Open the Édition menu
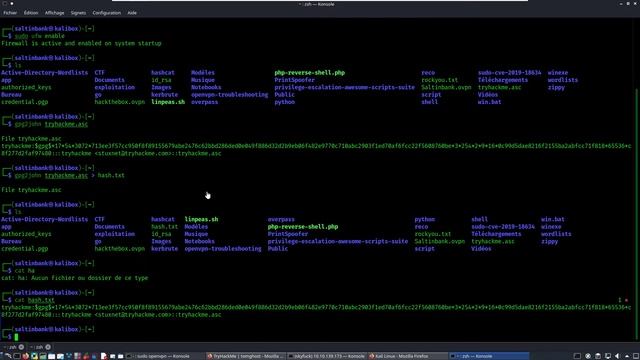Image resolution: width=640 pixels, height=360 pixels. pos(31,13)
